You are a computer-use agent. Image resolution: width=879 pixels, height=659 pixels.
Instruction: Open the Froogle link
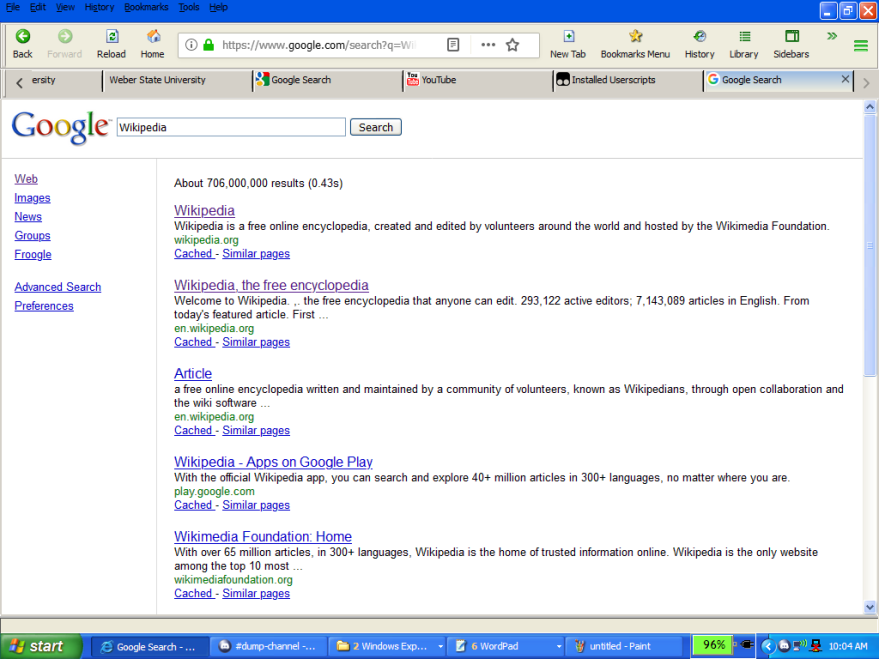(33, 254)
